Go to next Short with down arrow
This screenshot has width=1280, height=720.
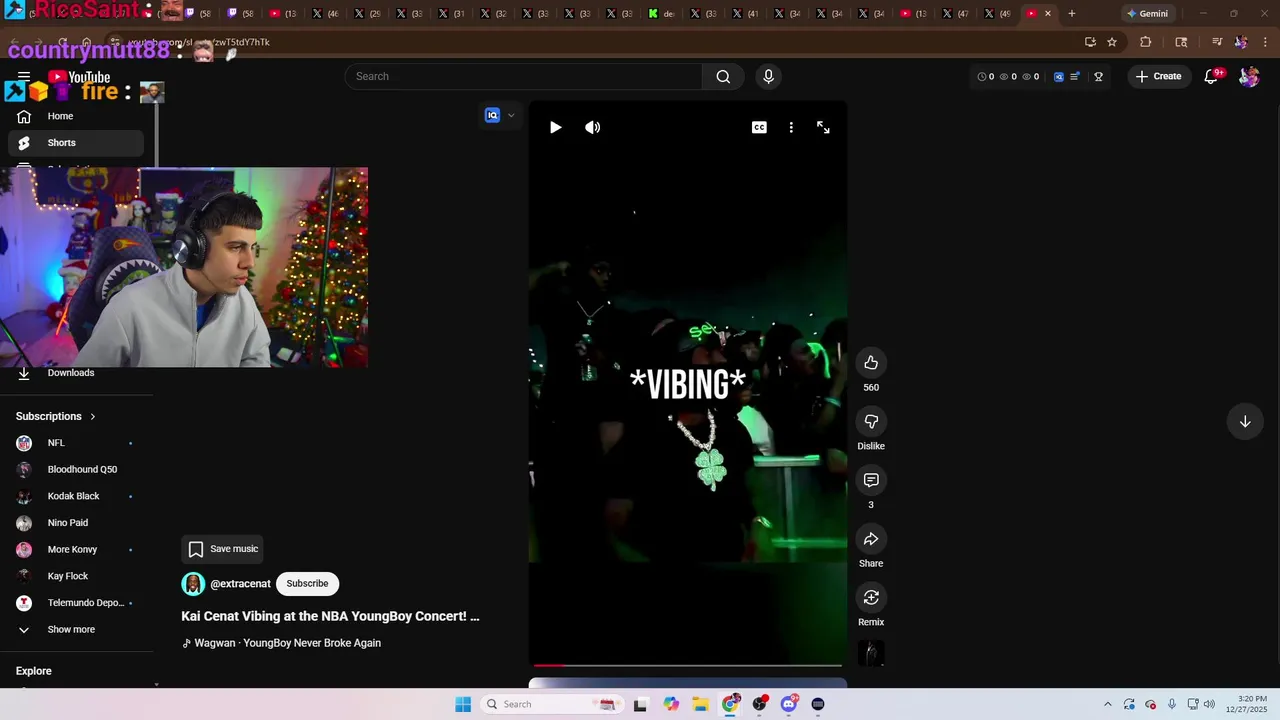coord(1245,422)
